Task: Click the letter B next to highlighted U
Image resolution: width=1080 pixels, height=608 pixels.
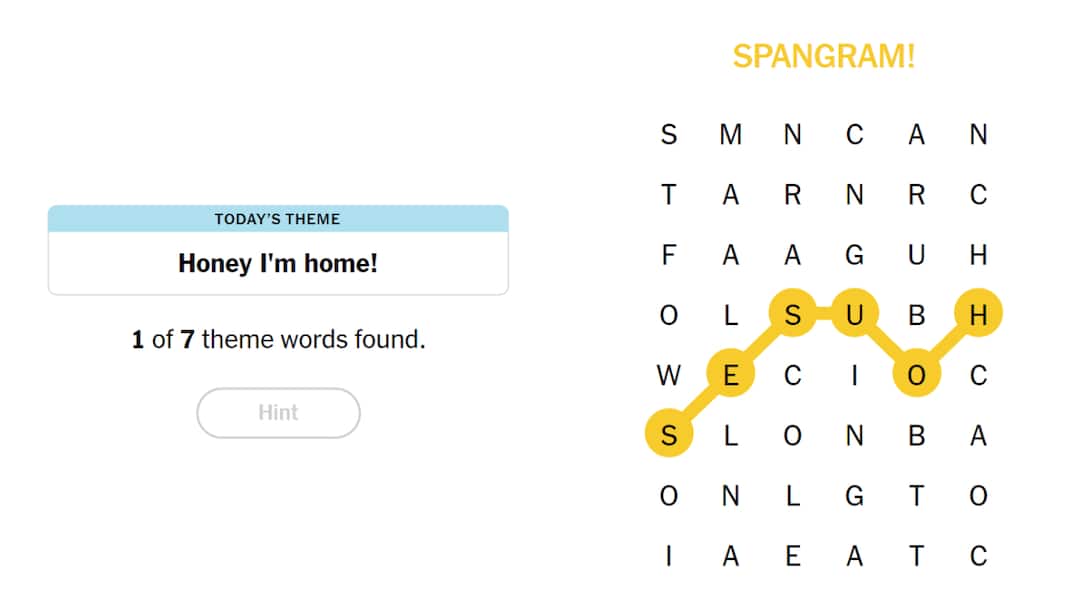Action: click(917, 314)
